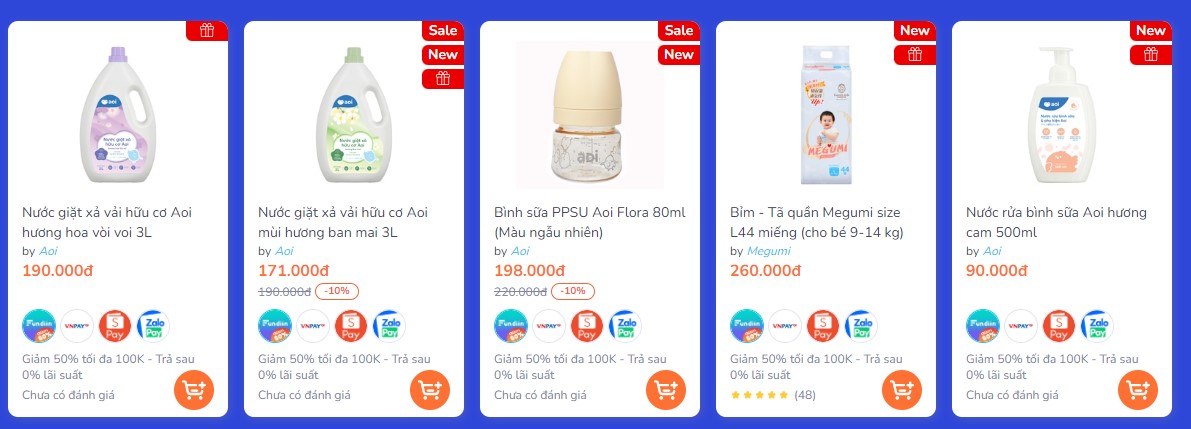Add Aoi hoa vòi voi detergent to cart
Viewport: 1191px width, 429px height.
tap(194, 390)
